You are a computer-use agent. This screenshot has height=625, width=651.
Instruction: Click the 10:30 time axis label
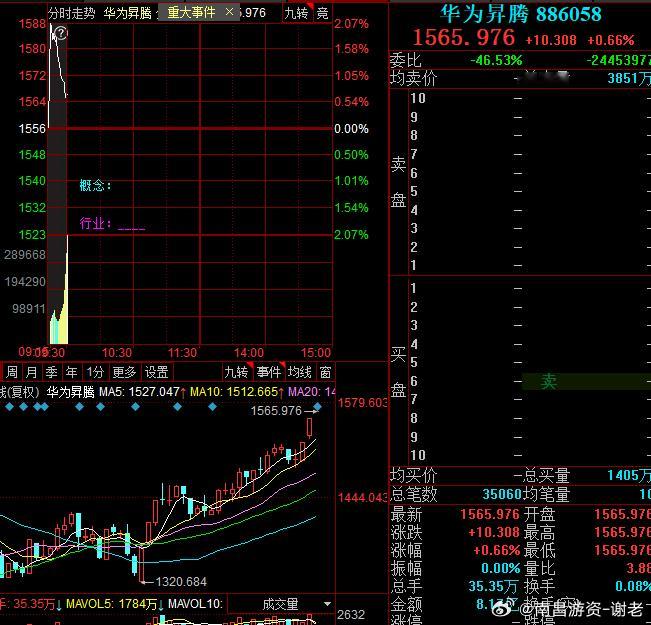pyautogui.click(x=117, y=353)
